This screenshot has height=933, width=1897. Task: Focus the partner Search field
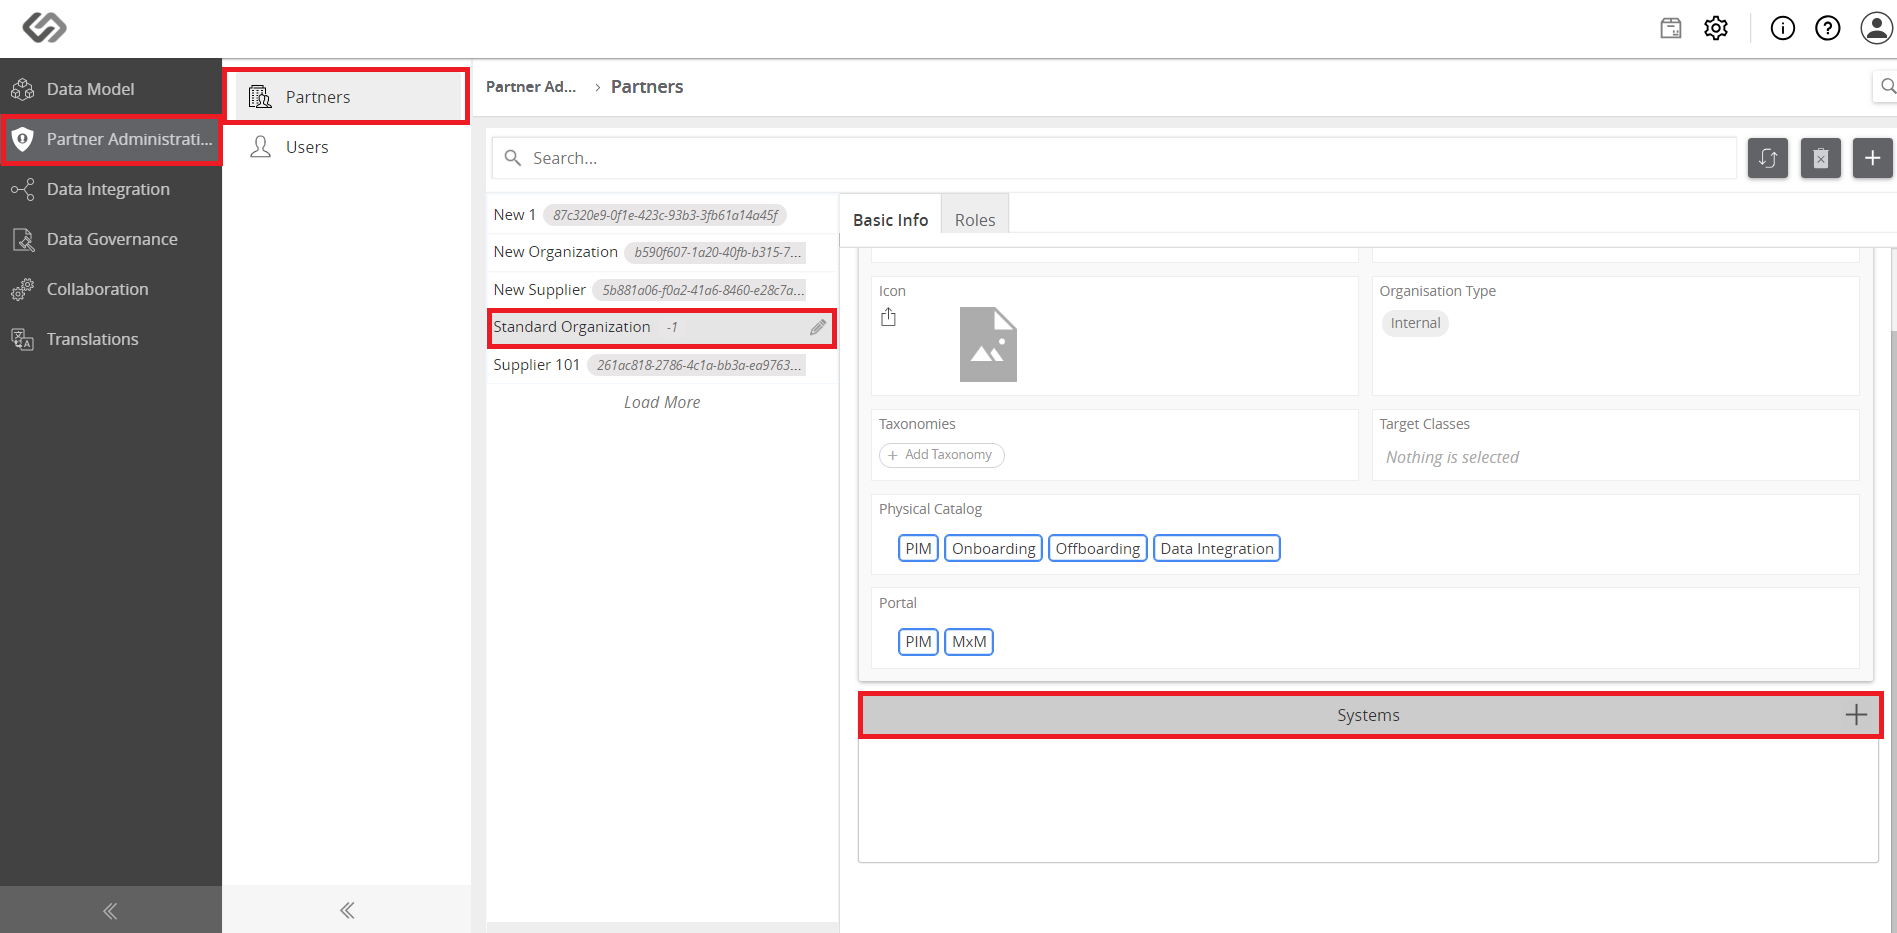pos(1114,158)
